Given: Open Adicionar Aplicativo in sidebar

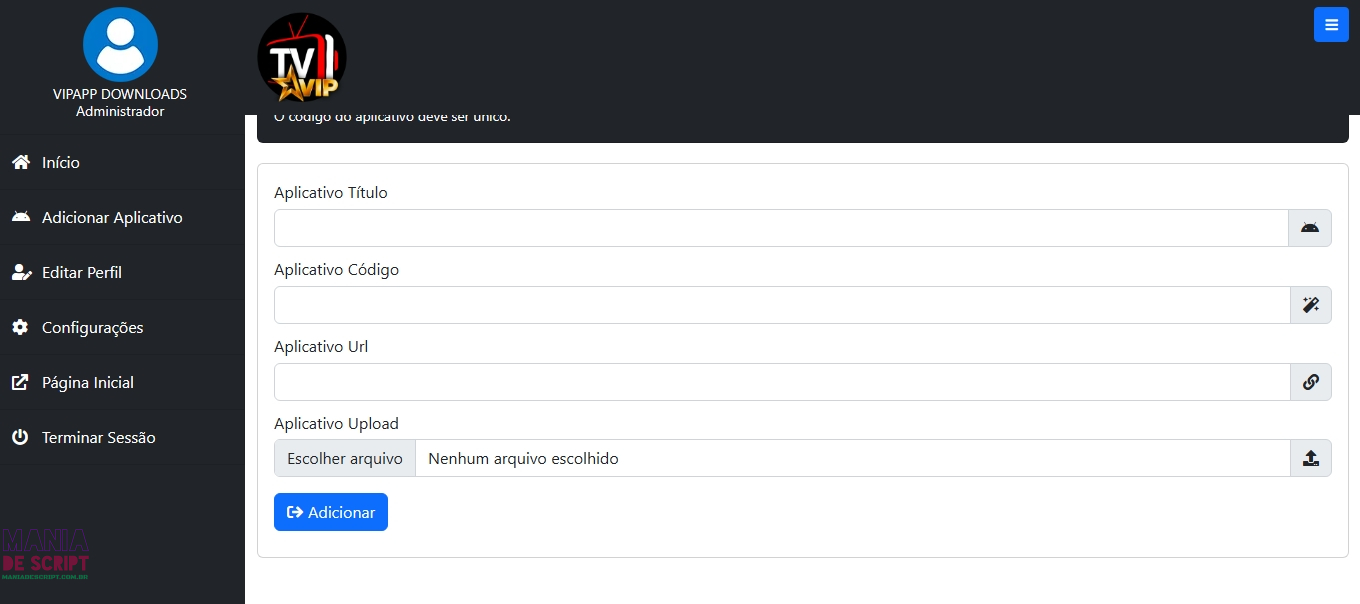Looking at the screenshot, I should [122, 217].
